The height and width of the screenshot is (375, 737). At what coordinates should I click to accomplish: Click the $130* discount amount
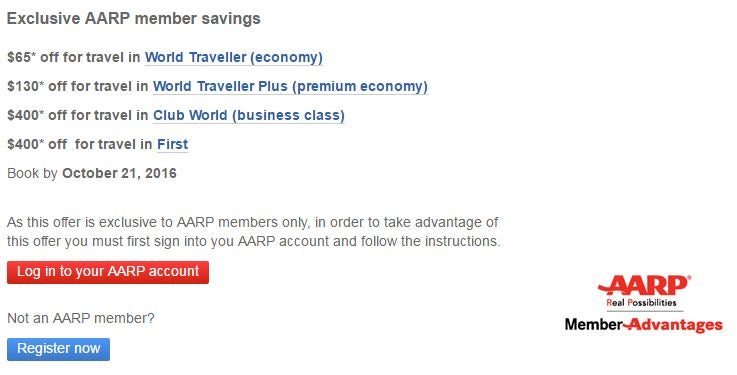[x=25, y=86]
